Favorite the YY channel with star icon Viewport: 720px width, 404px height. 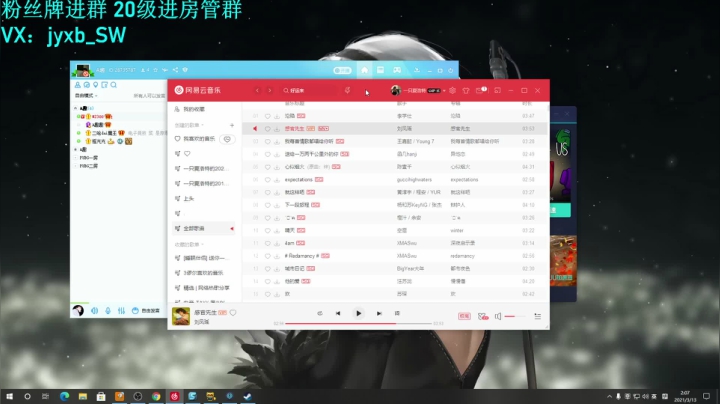point(156,70)
